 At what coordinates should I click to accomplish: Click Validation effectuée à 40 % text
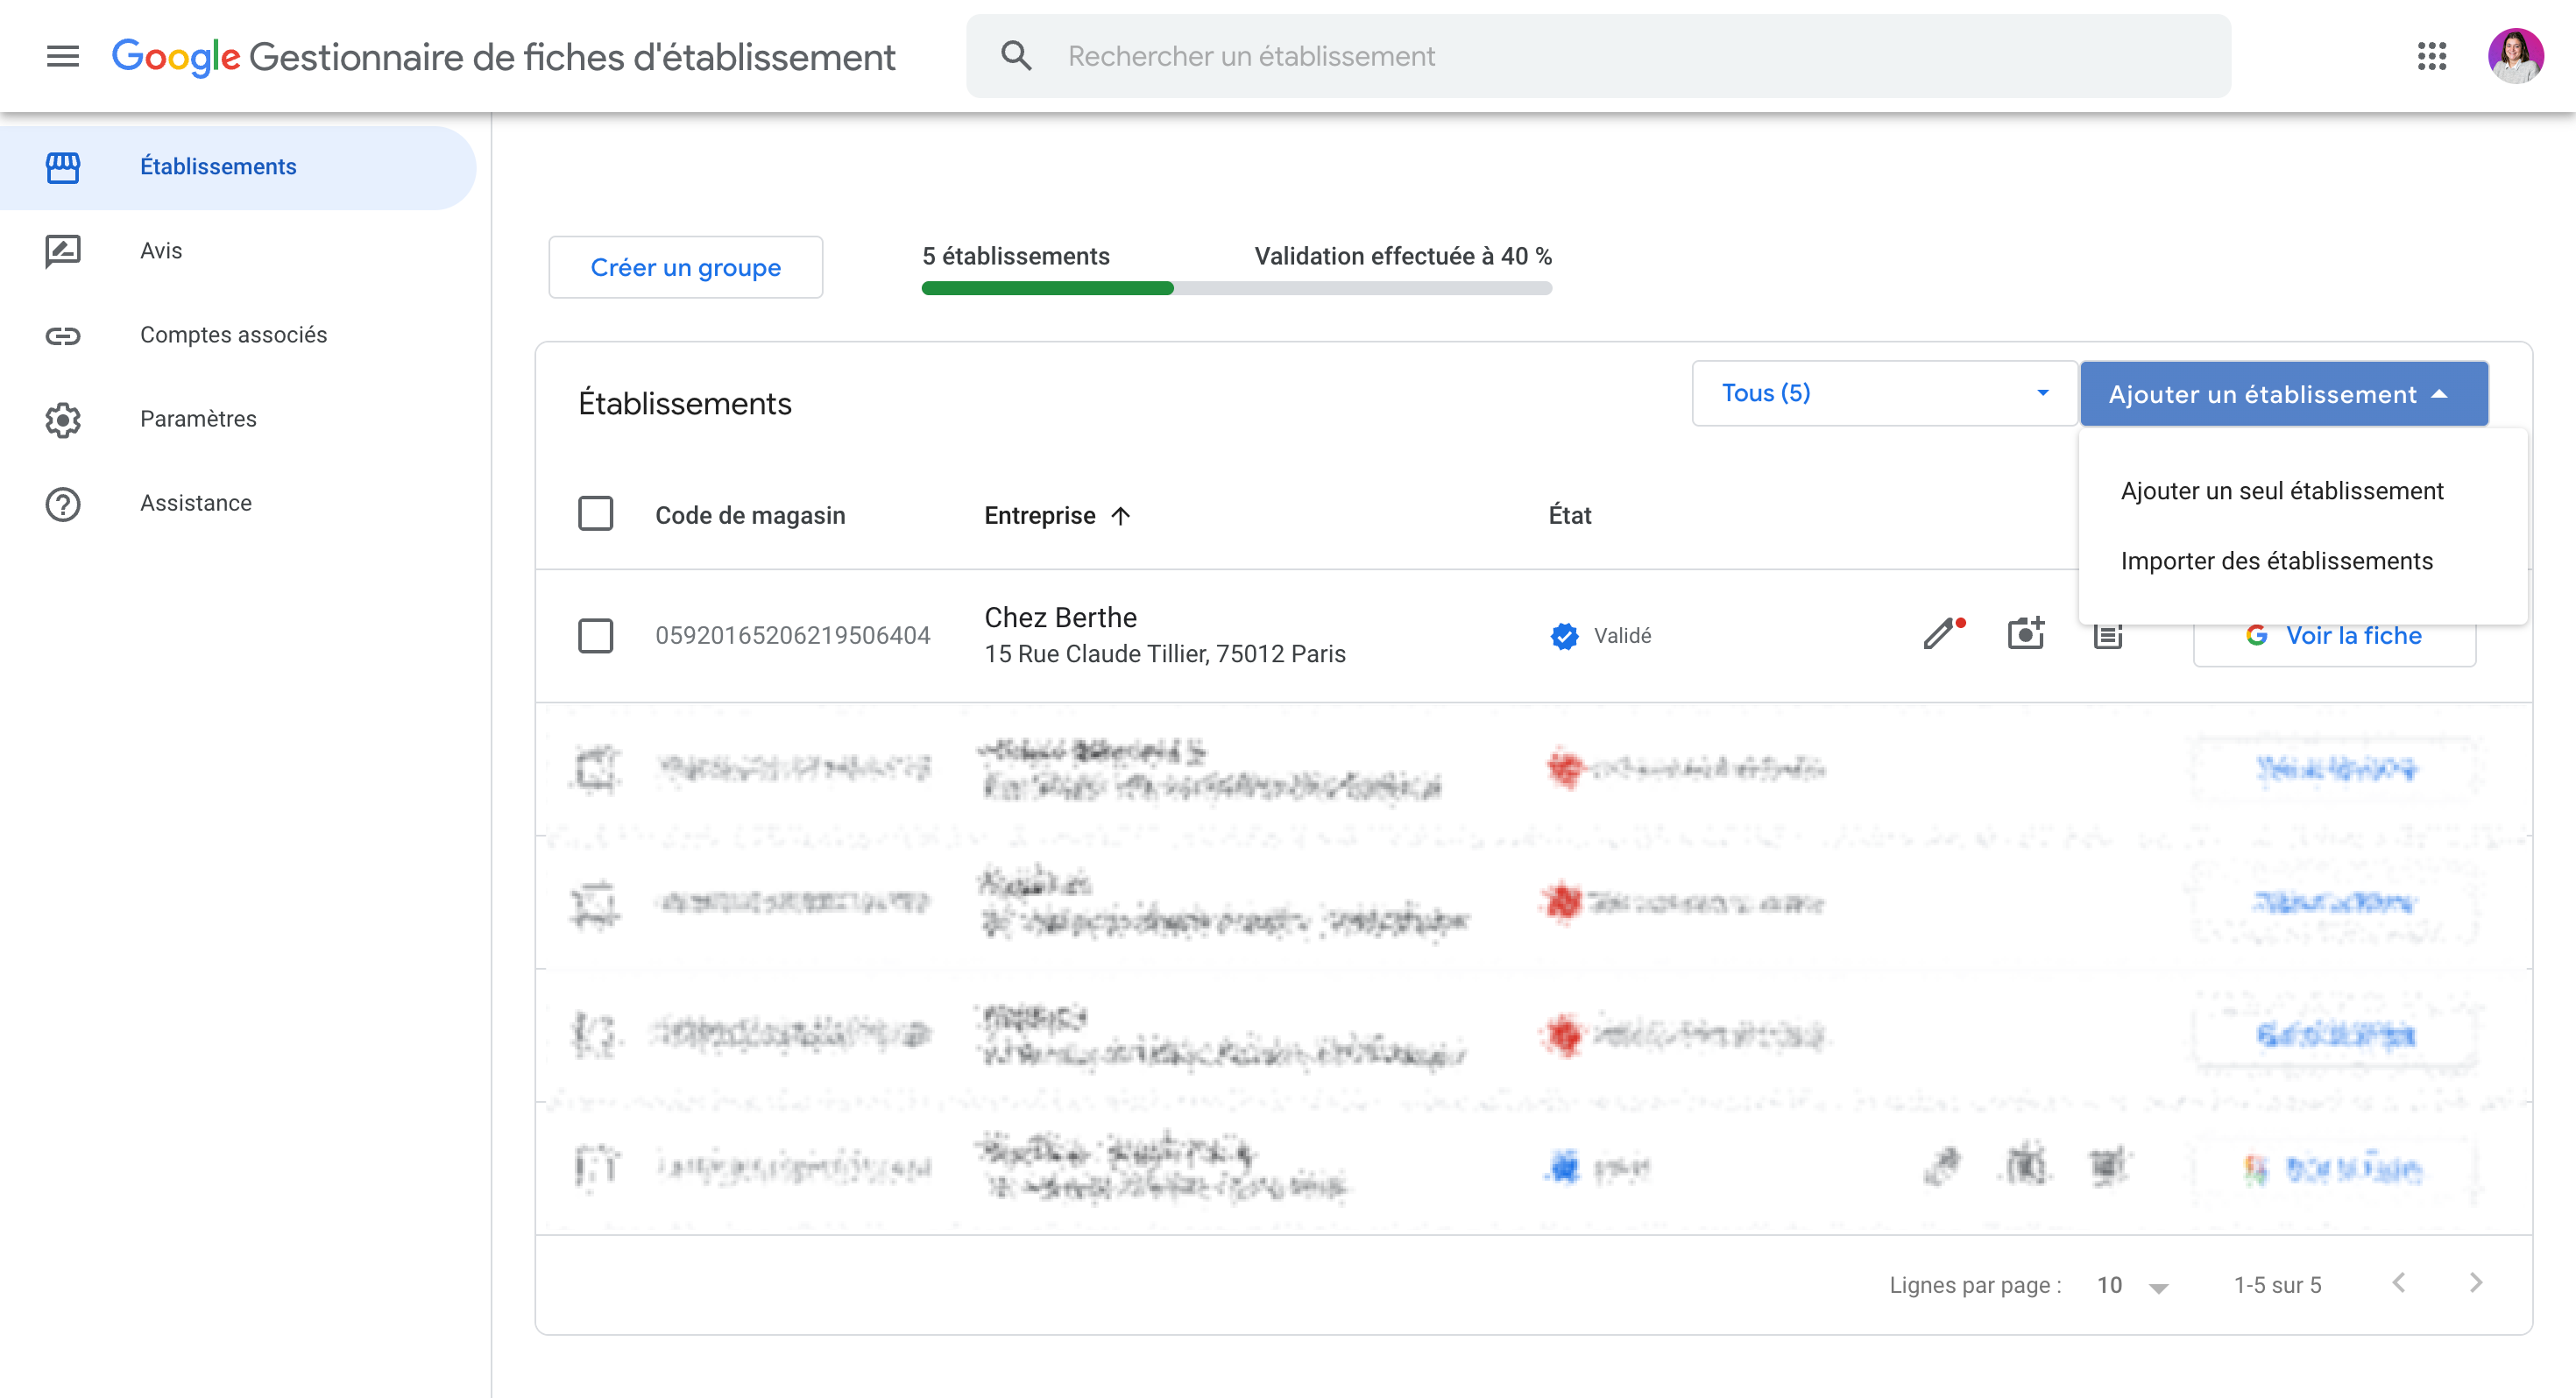pyautogui.click(x=1403, y=257)
